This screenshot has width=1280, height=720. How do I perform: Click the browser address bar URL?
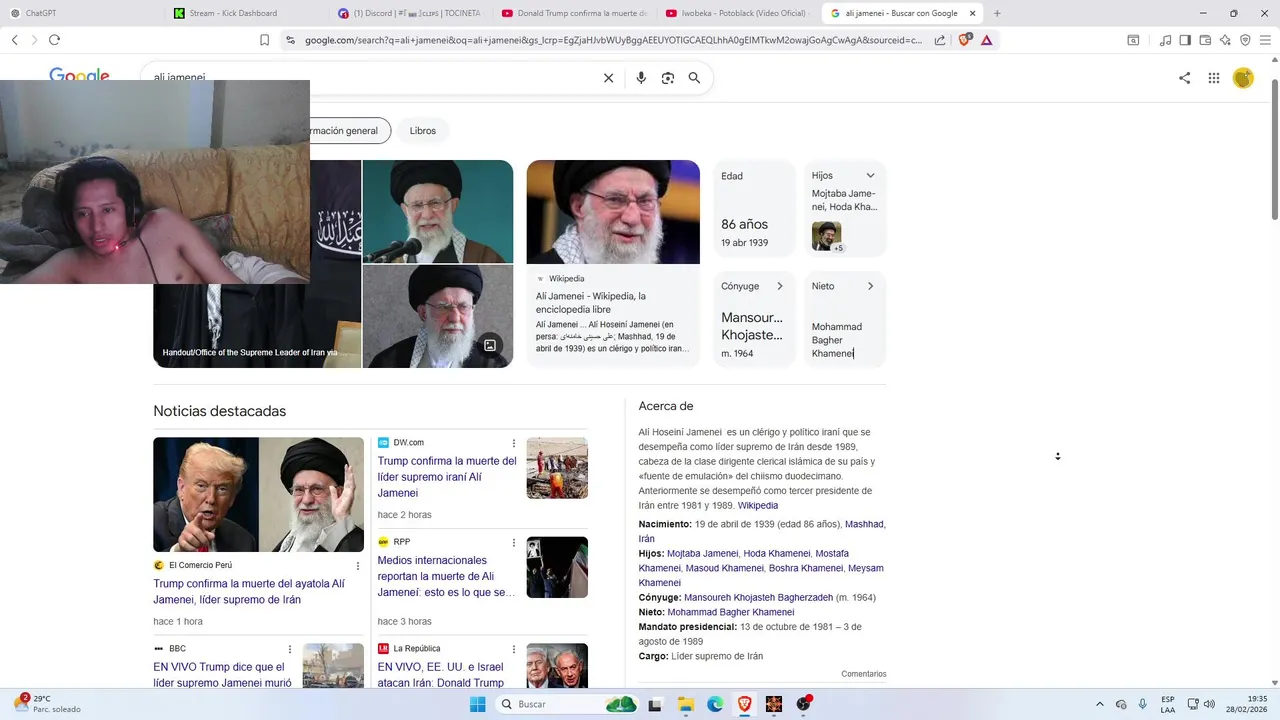pyautogui.click(x=613, y=40)
